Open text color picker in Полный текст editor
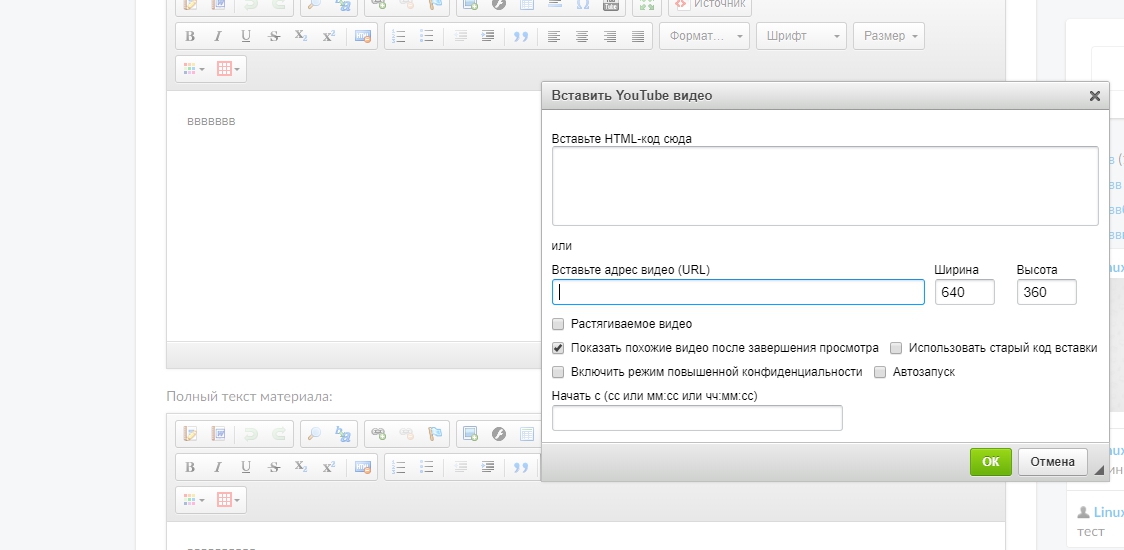1124x550 pixels. [194, 500]
